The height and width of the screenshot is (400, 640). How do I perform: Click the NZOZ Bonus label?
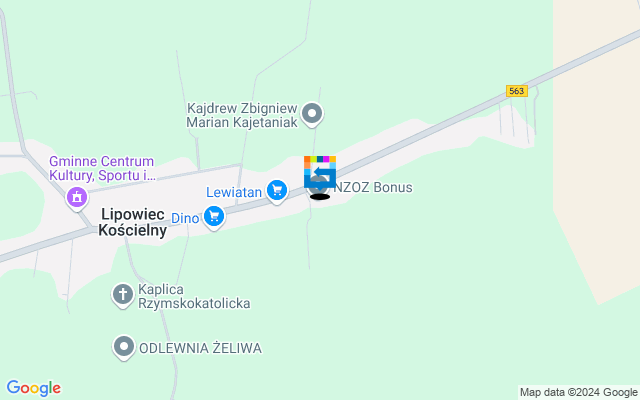point(373,187)
